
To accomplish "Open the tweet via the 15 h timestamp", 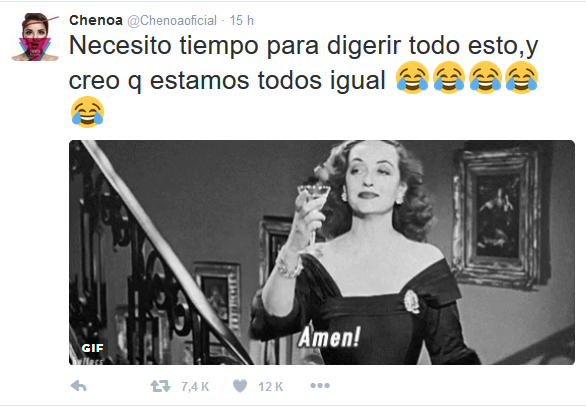I will [x=241, y=21].
